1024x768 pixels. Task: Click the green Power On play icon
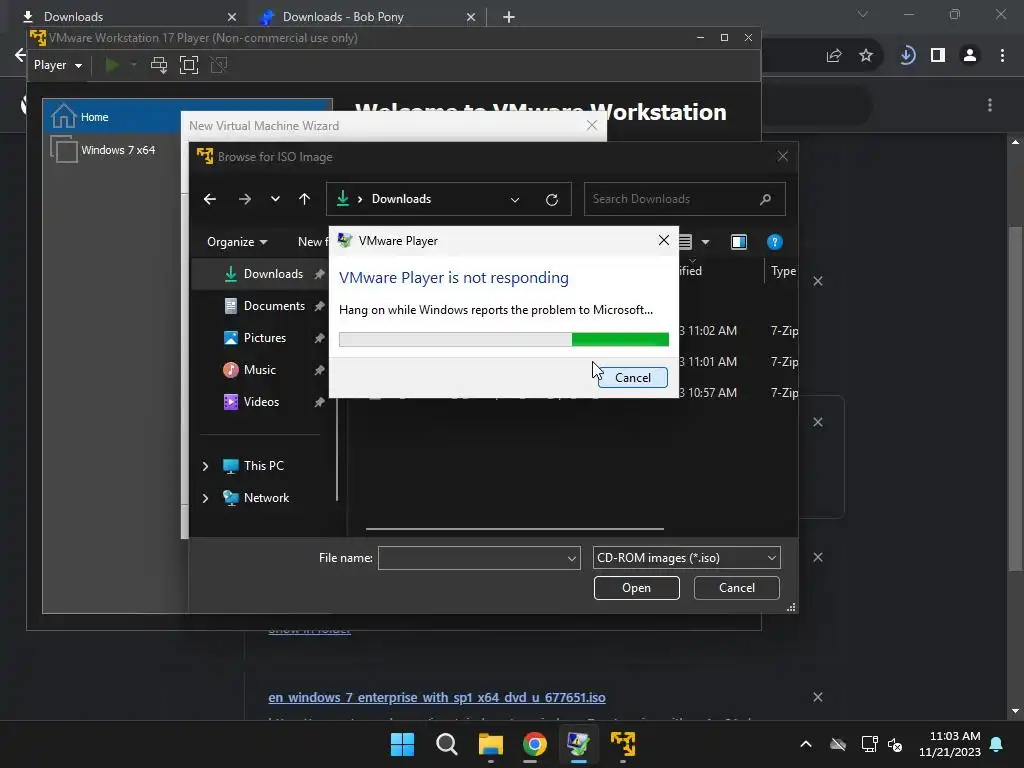click(112, 65)
